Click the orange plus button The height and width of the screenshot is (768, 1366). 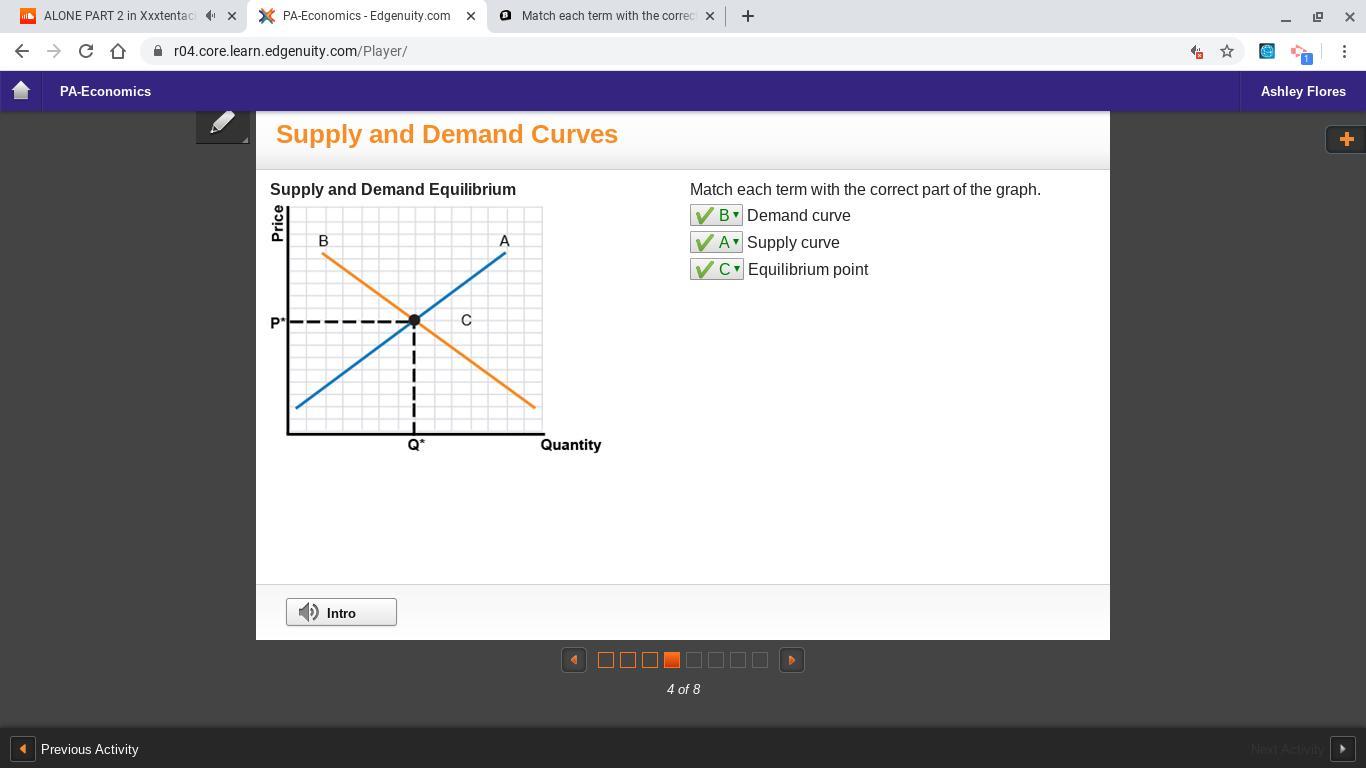[x=1346, y=139]
